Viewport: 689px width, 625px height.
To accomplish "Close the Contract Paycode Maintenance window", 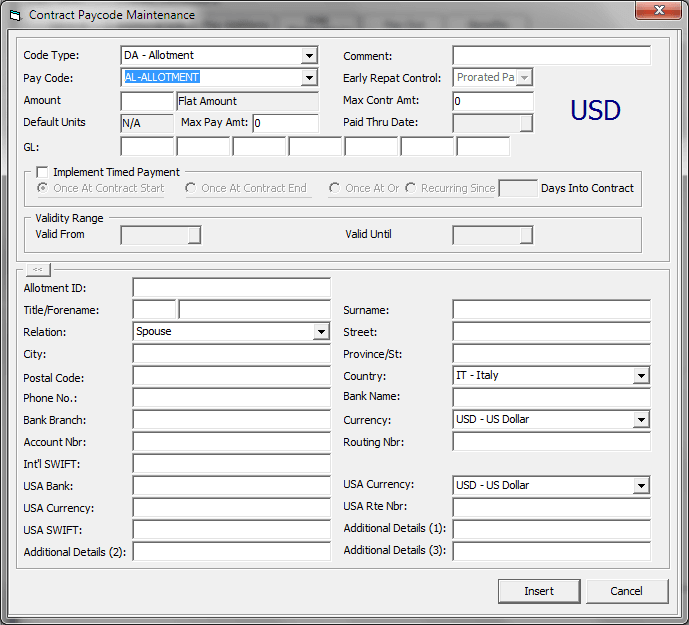I will [x=658, y=10].
